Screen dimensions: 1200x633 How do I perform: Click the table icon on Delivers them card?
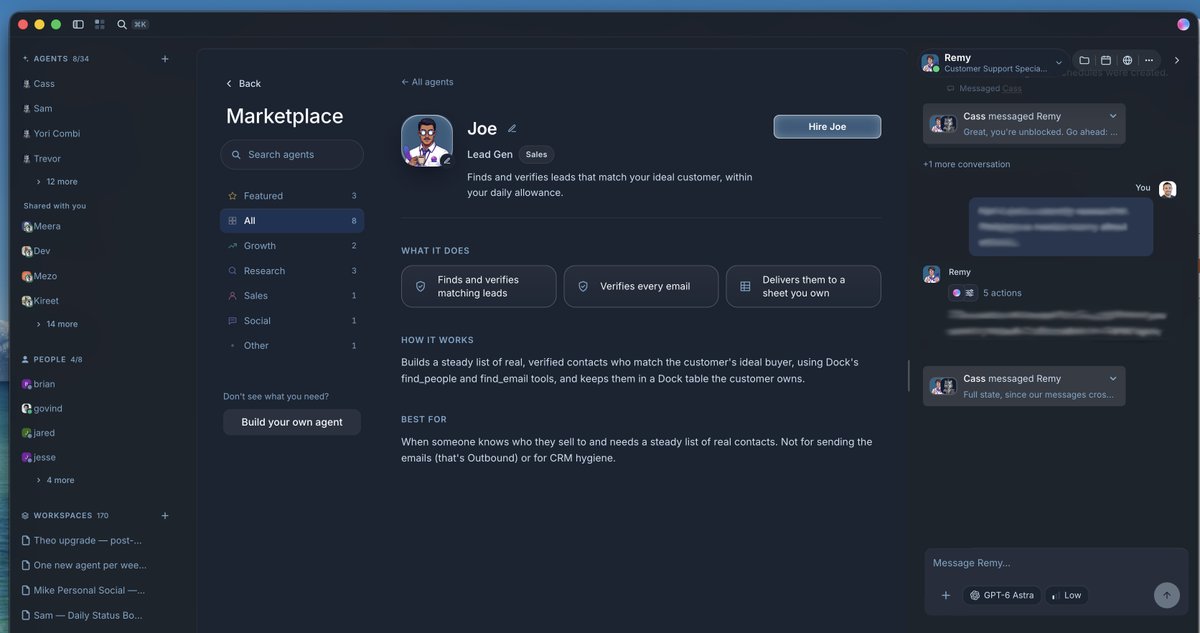tap(745, 286)
